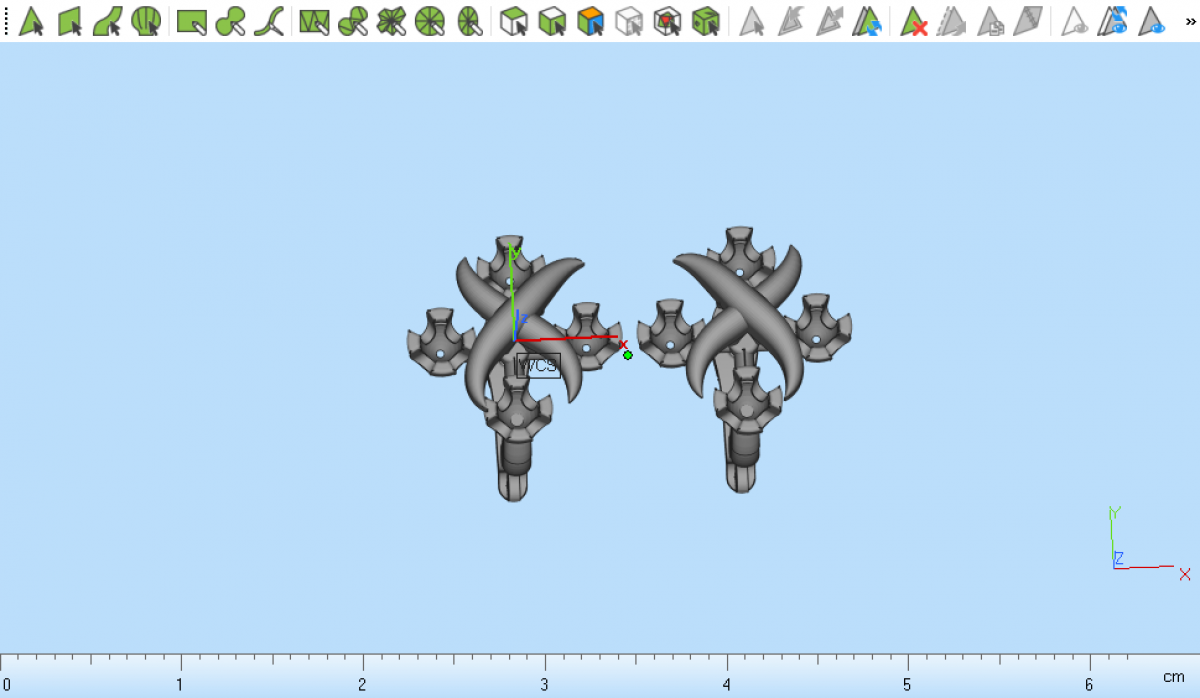
Task: Click the gray wireframe cube icon
Action: click(629, 20)
